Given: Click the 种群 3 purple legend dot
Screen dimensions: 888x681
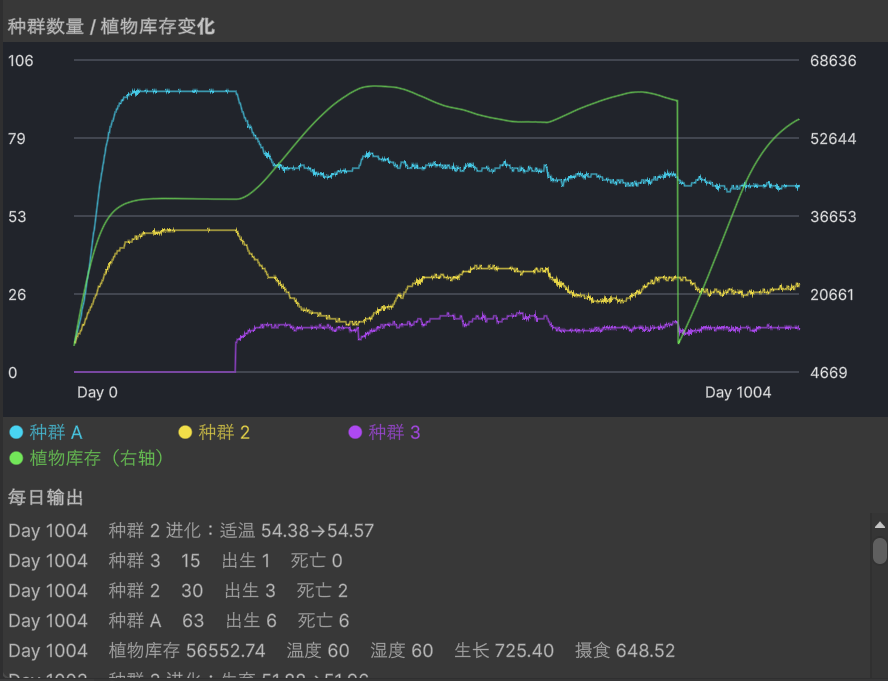Looking at the screenshot, I should tap(355, 432).
